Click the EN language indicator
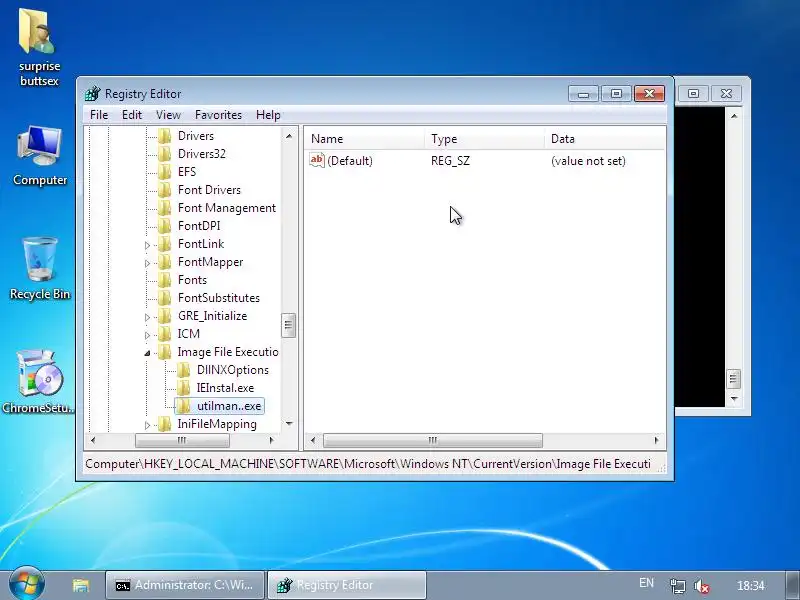The image size is (800, 600). click(x=646, y=583)
